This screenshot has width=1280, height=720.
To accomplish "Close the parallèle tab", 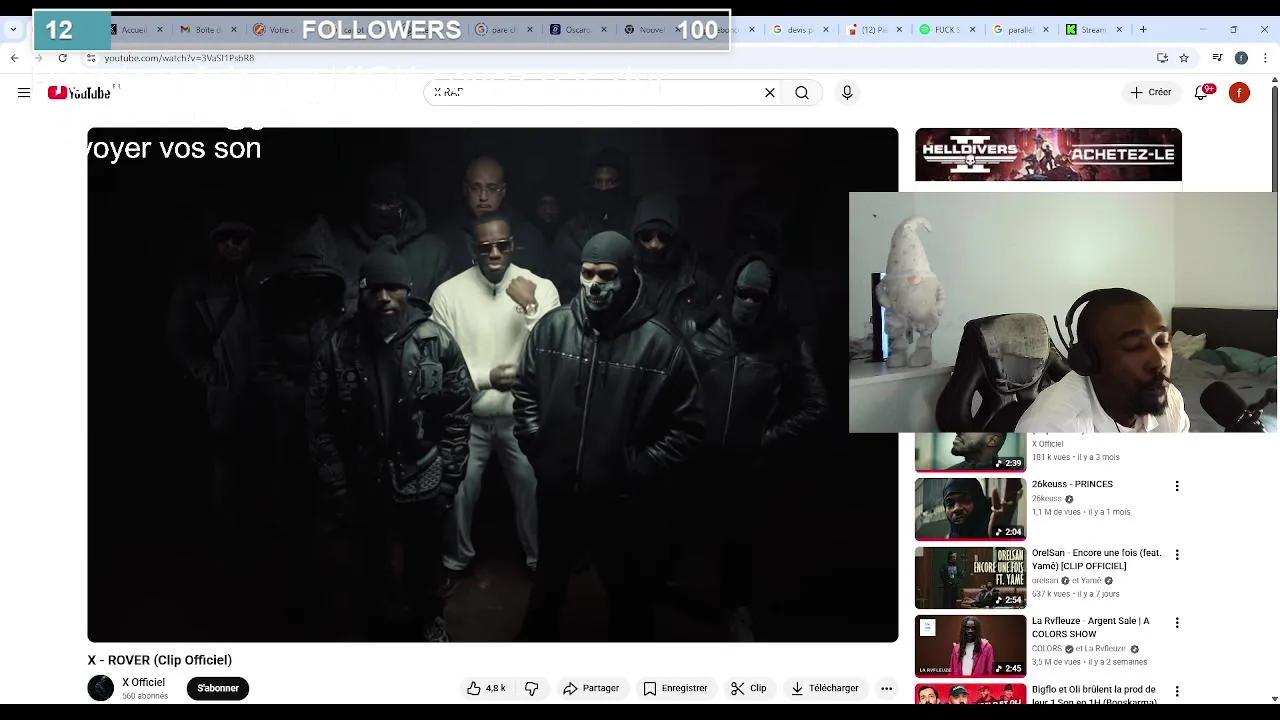I will [1045, 30].
